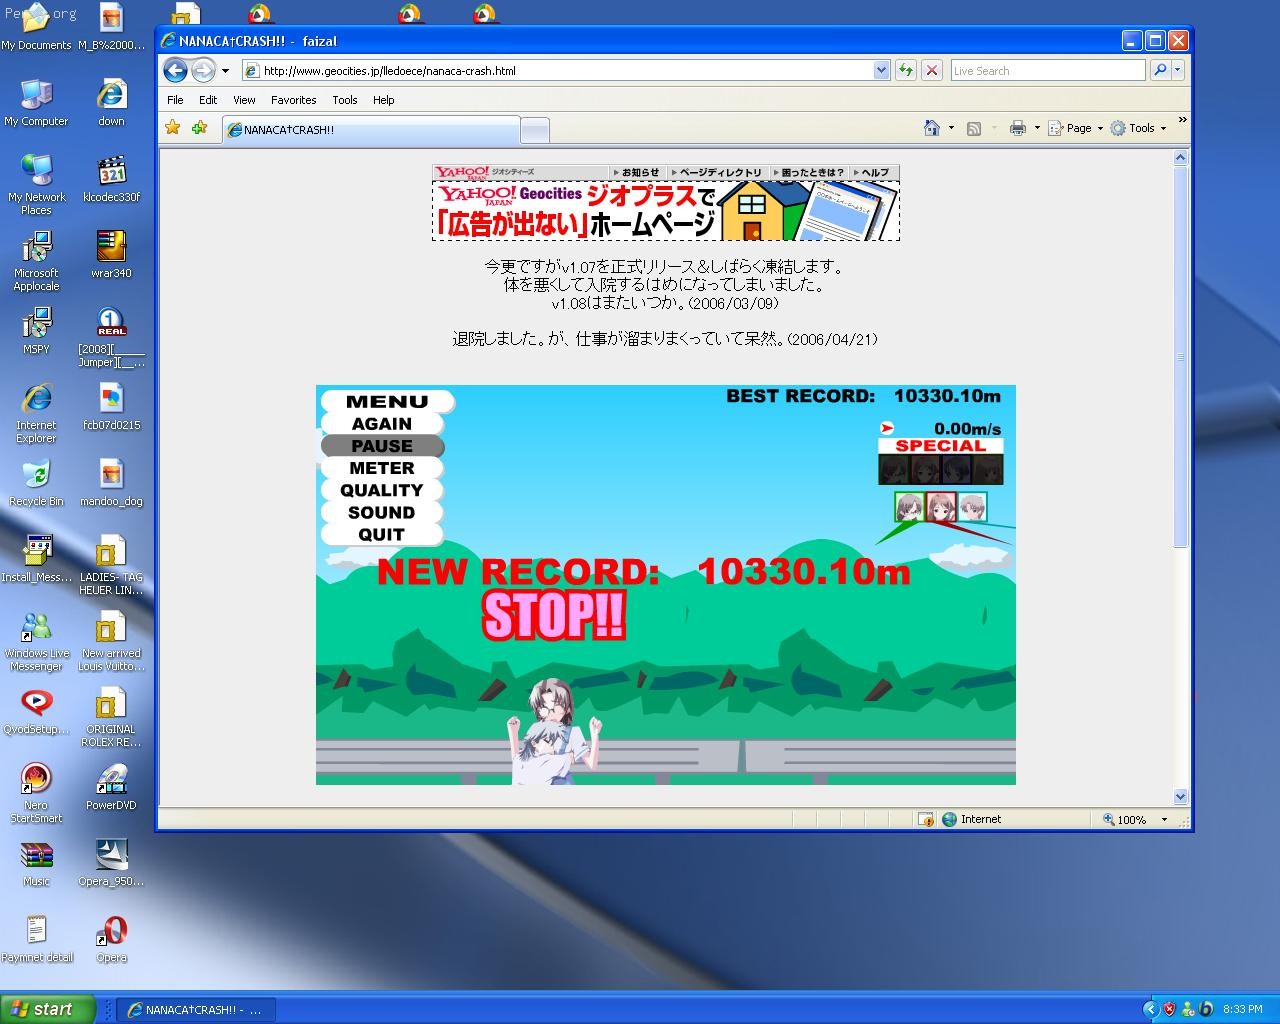Click the Live Search box
Screen dimensions: 1280x1024
click(1047, 71)
